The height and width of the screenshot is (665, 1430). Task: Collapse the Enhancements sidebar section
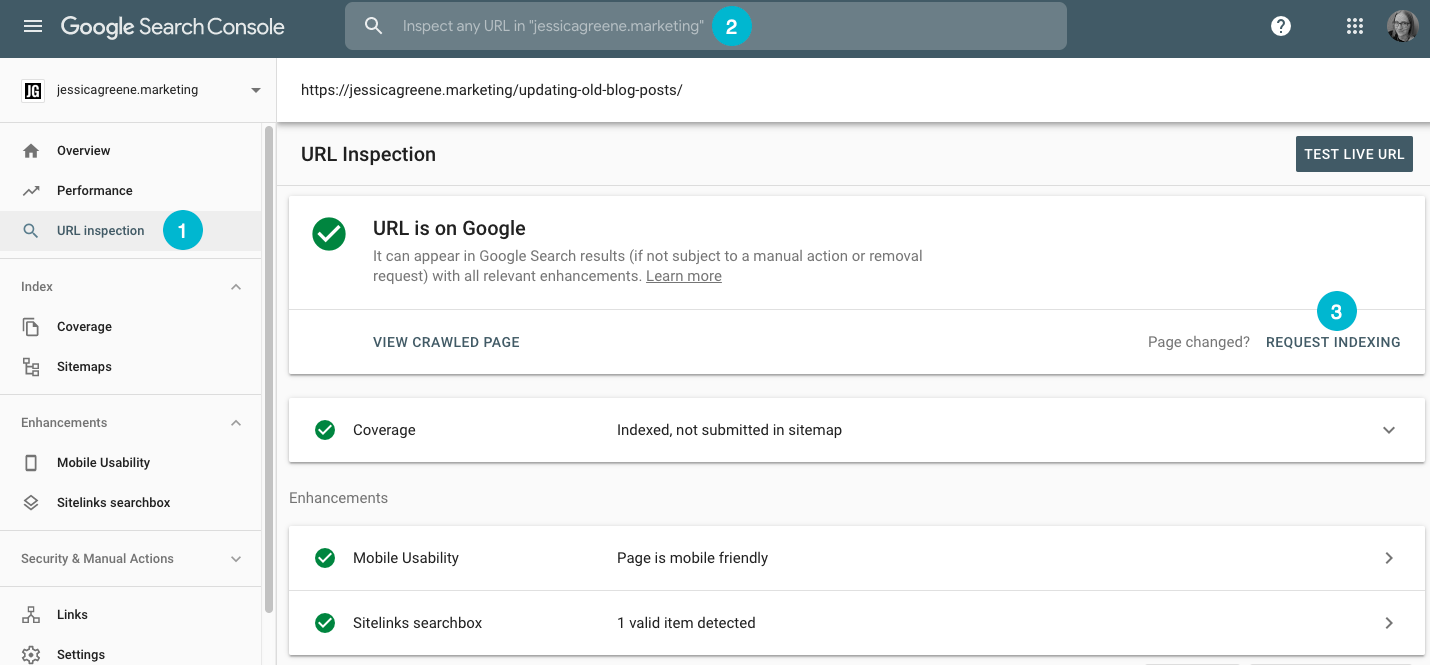click(x=236, y=423)
